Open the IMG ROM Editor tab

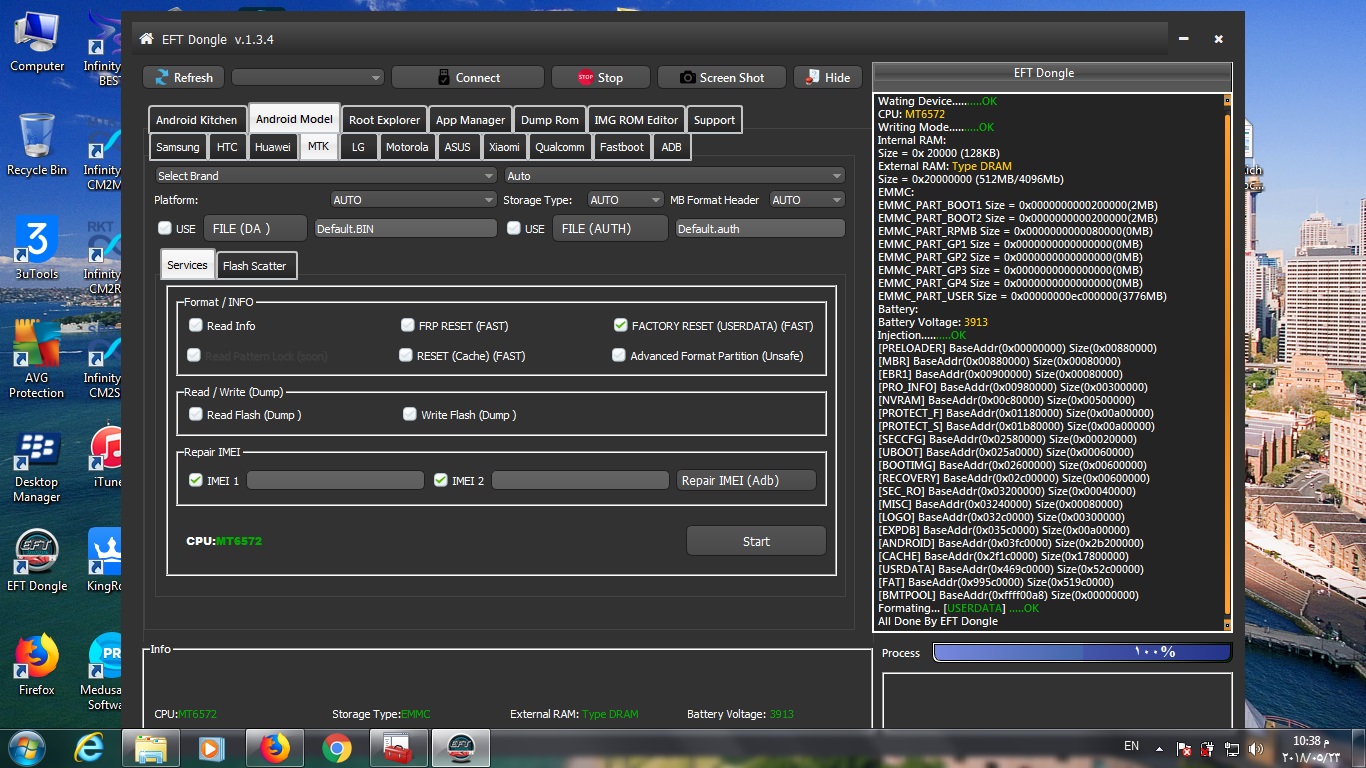click(x=636, y=120)
